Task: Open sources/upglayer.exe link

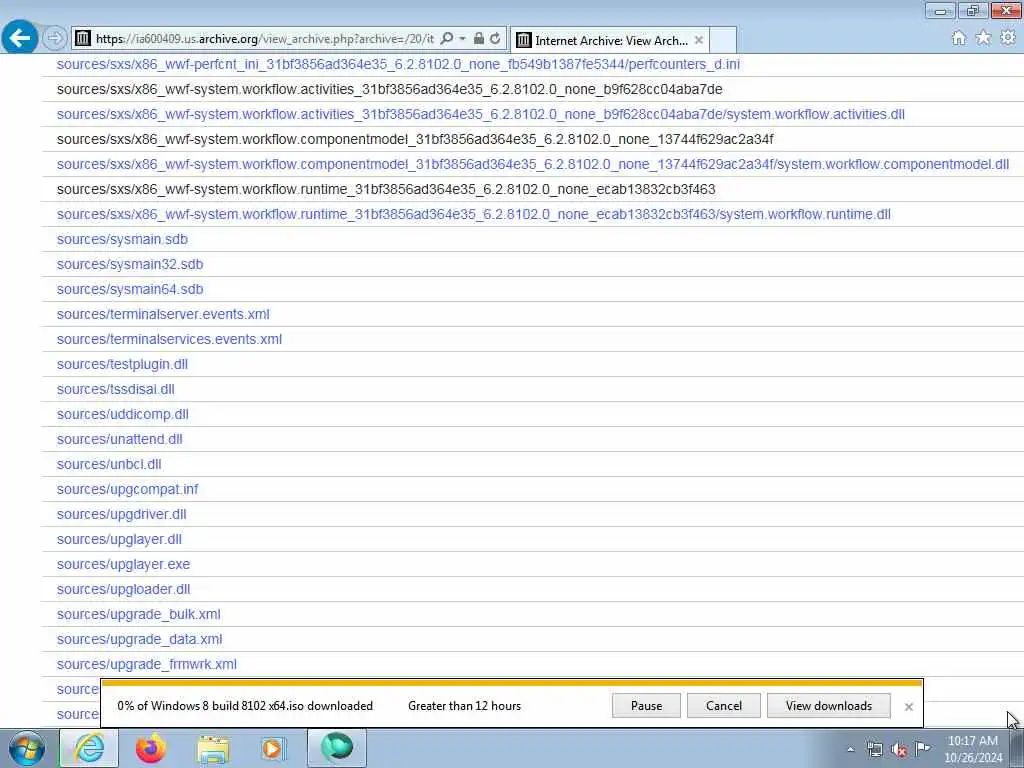Action: click(123, 564)
